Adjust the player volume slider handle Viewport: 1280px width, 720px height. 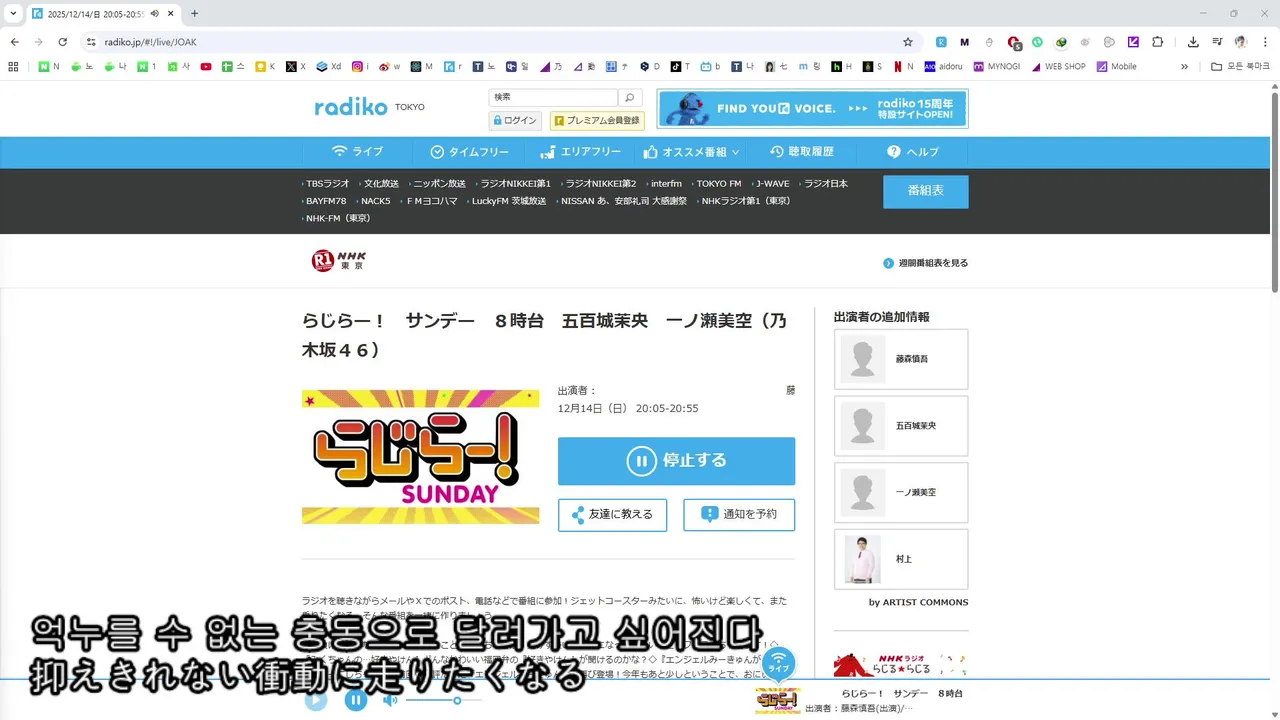457,700
